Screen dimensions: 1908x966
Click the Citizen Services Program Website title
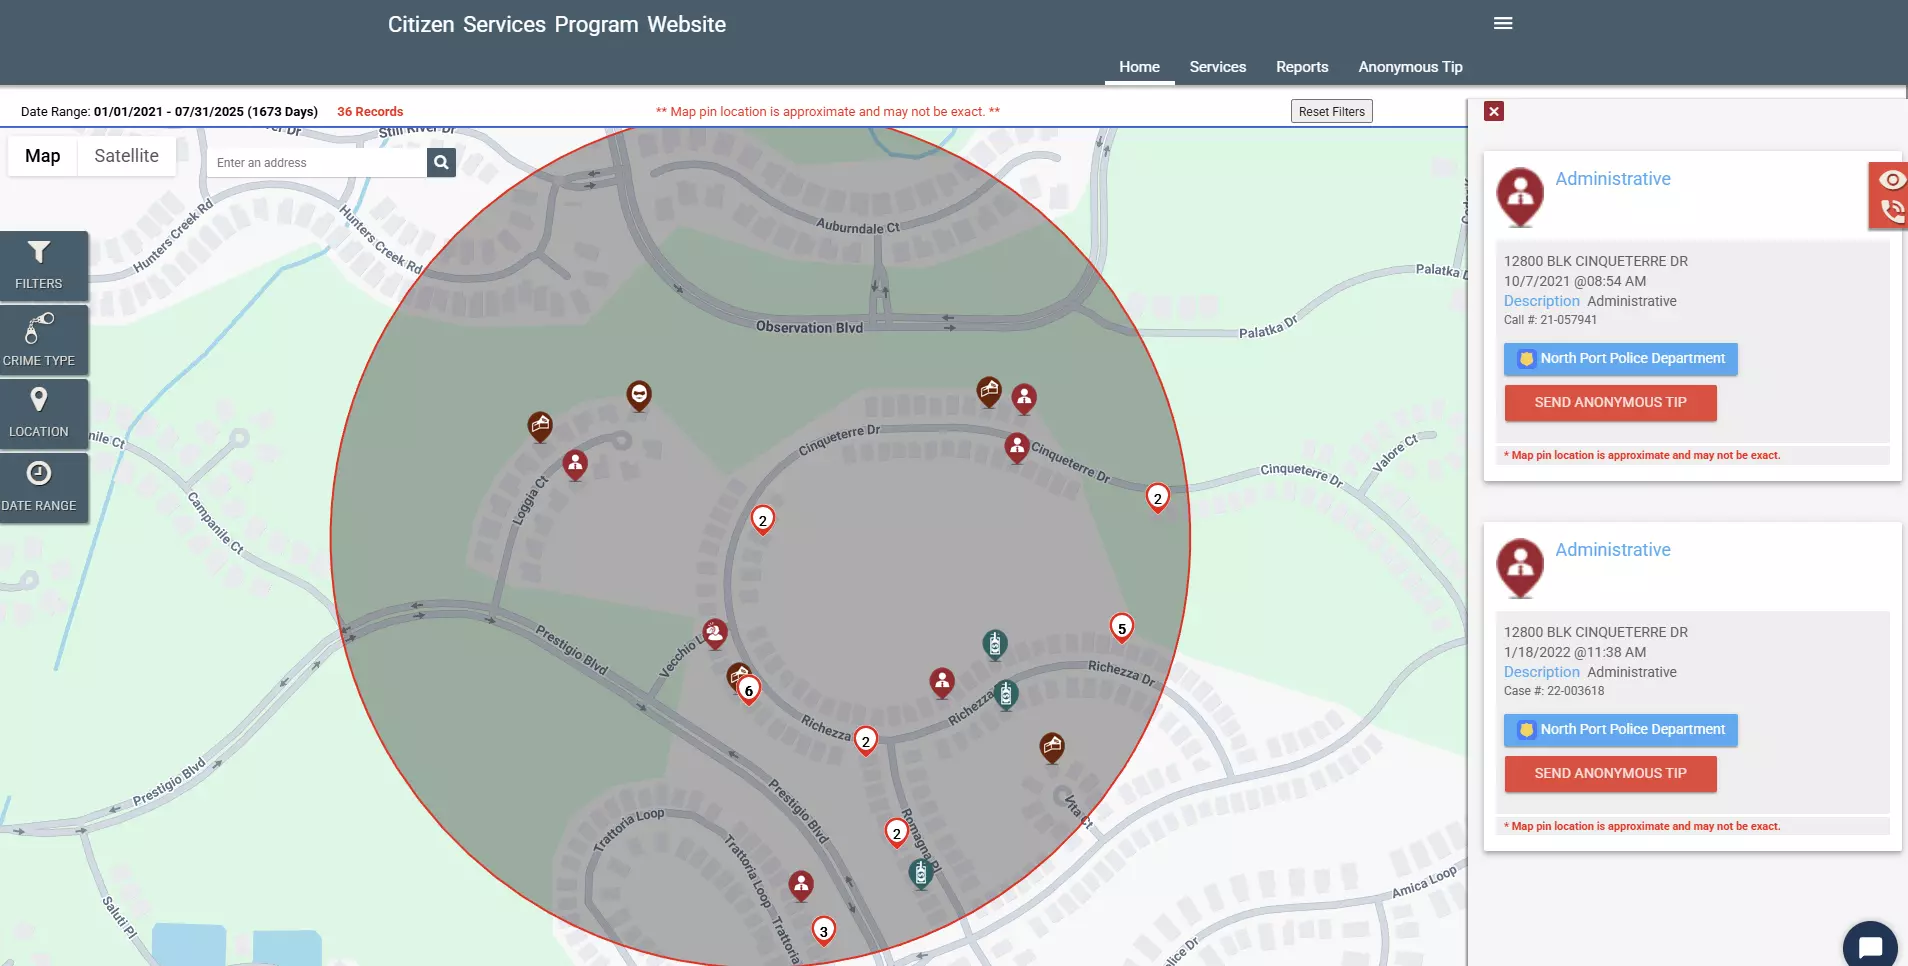tap(557, 25)
